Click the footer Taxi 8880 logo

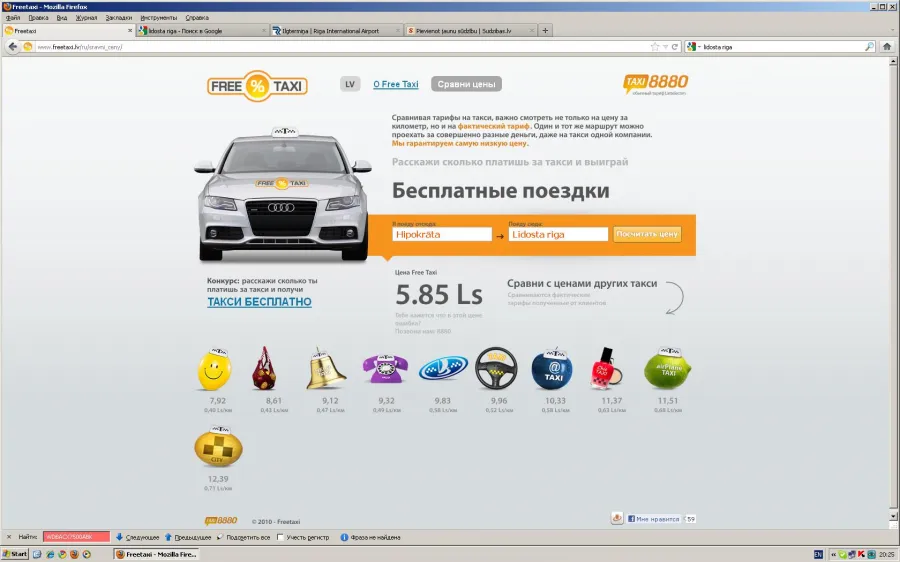[x=221, y=521]
